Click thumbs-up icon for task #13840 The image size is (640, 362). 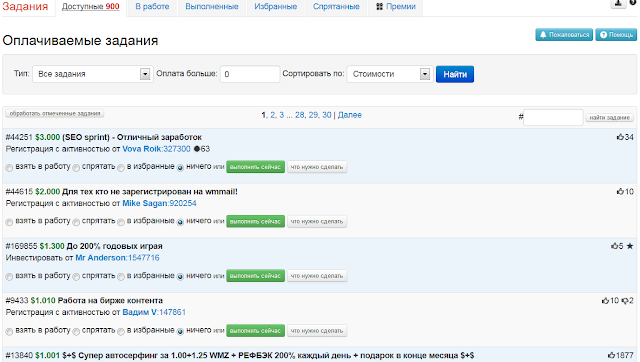(611, 355)
